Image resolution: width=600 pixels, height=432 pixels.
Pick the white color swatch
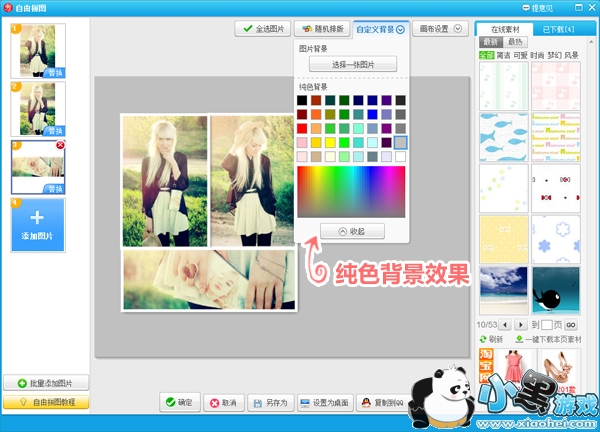(x=400, y=156)
